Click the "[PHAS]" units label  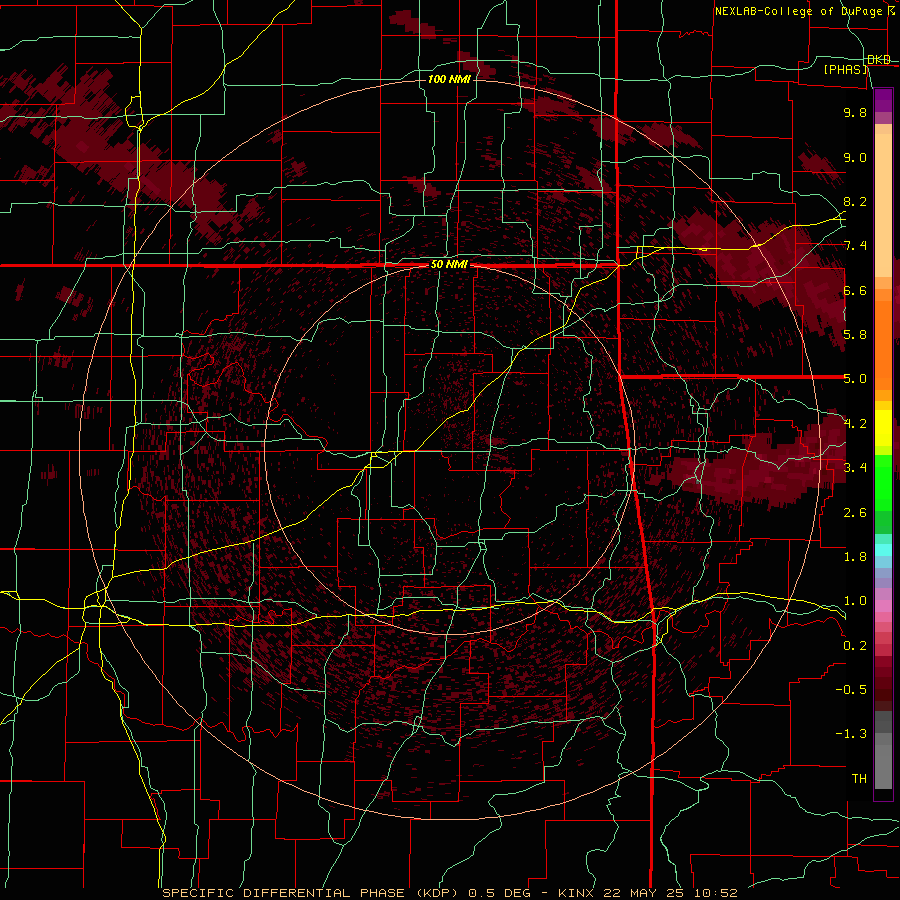[x=845, y=70]
